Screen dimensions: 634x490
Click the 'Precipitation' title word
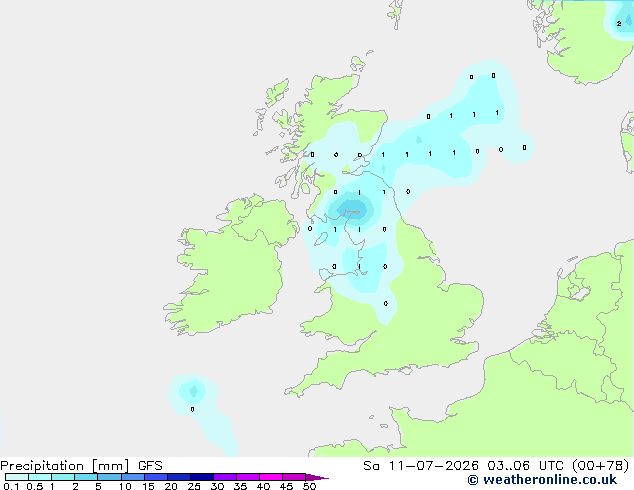(x=42, y=466)
